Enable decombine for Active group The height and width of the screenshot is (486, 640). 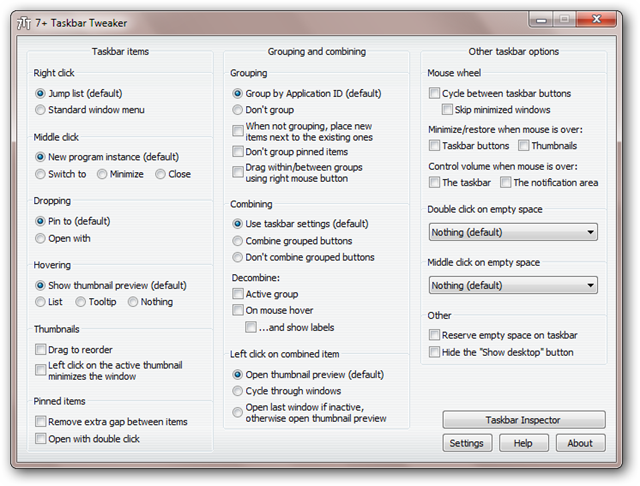point(238,294)
